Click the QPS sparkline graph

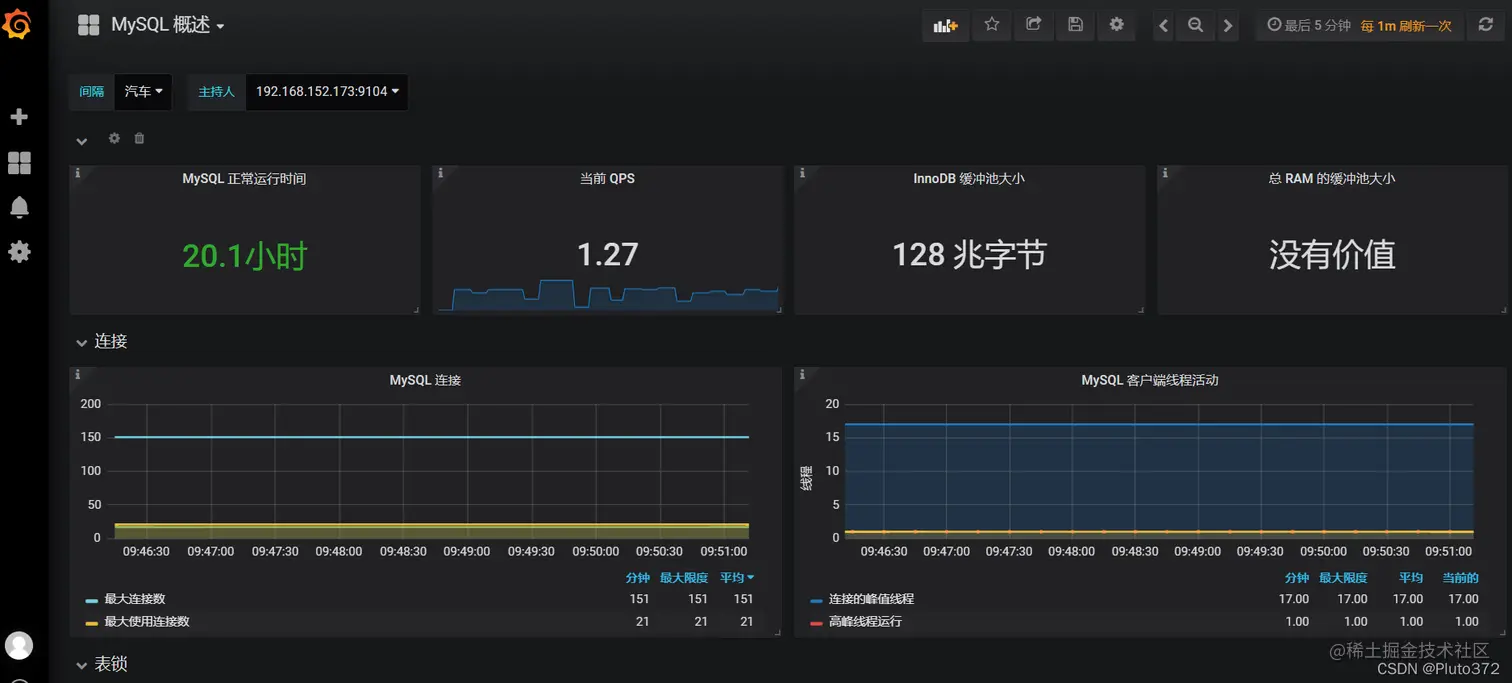pyautogui.click(x=608, y=296)
